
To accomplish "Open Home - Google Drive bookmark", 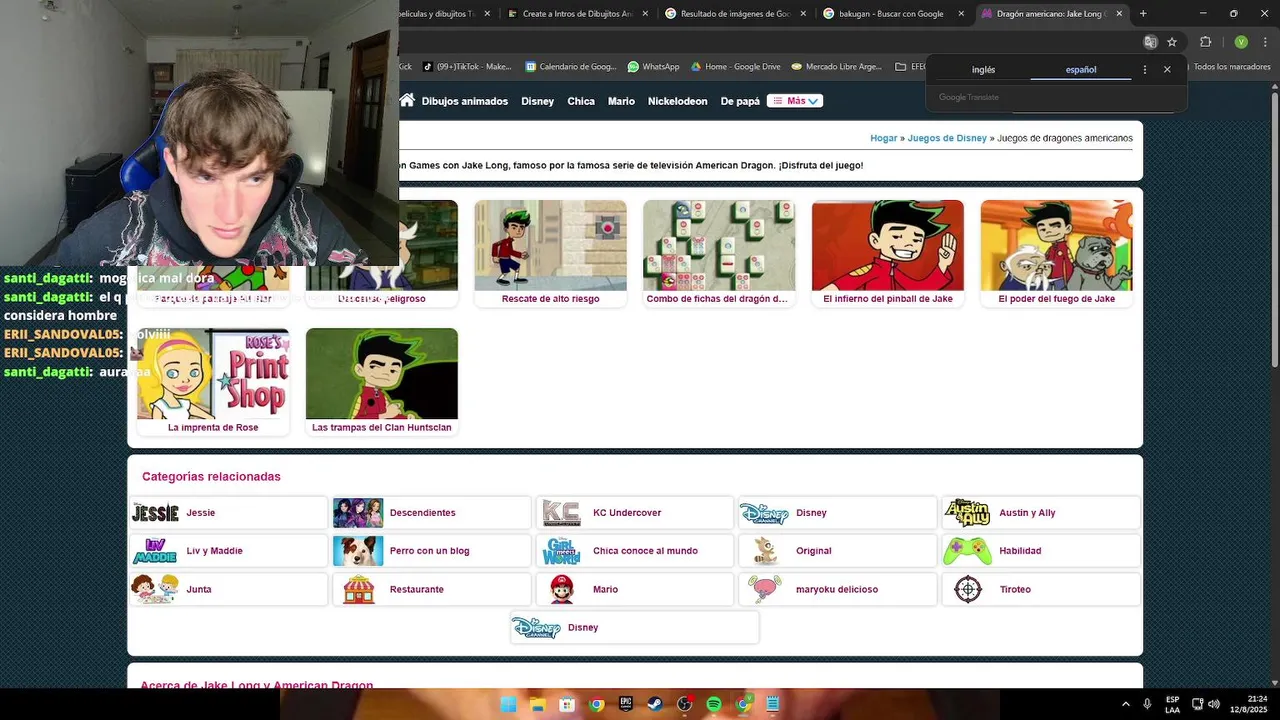I will point(735,67).
